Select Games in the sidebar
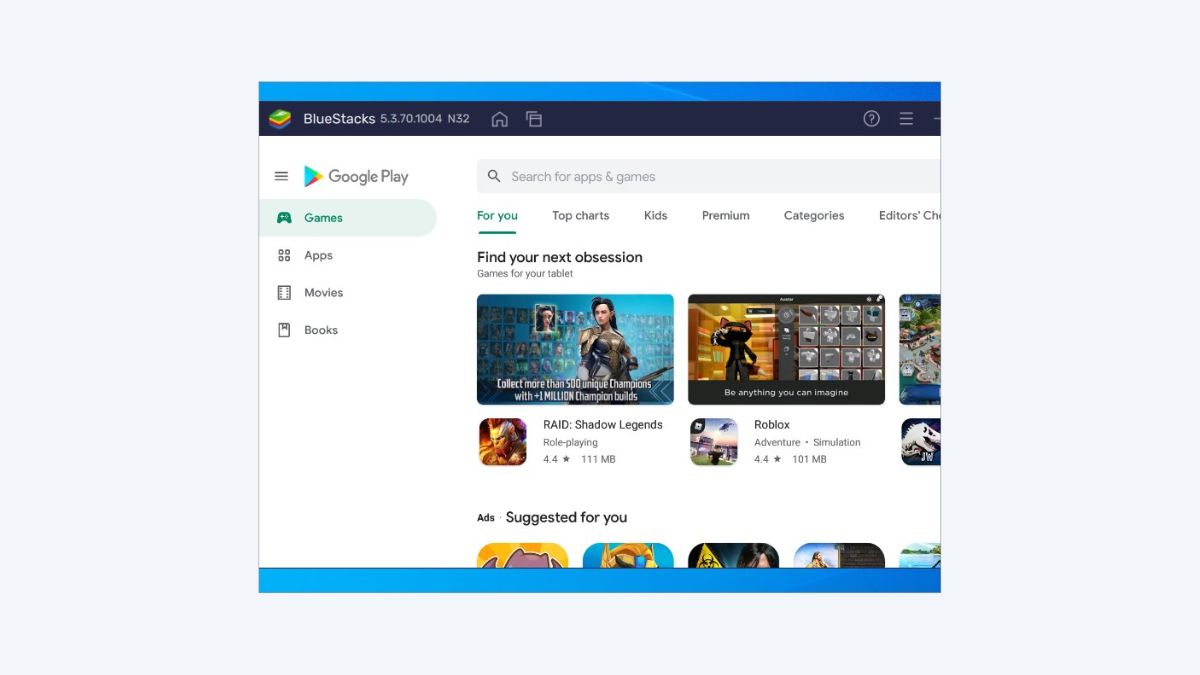Screen dimensions: 1200x675 click(x=348, y=218)
